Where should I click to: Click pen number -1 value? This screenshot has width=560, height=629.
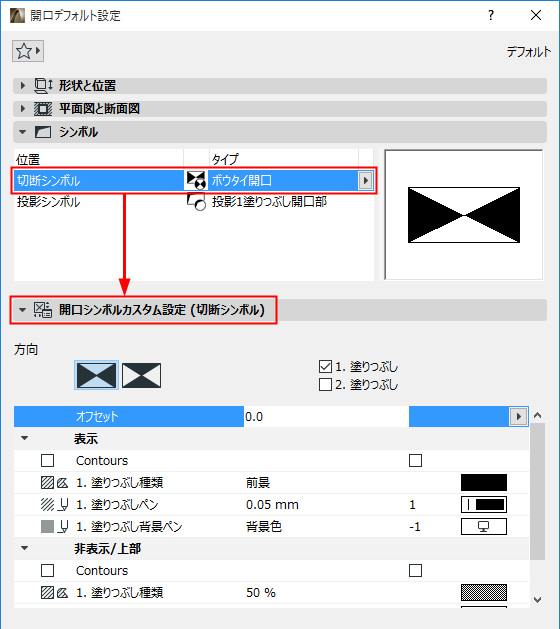point(415,527)
